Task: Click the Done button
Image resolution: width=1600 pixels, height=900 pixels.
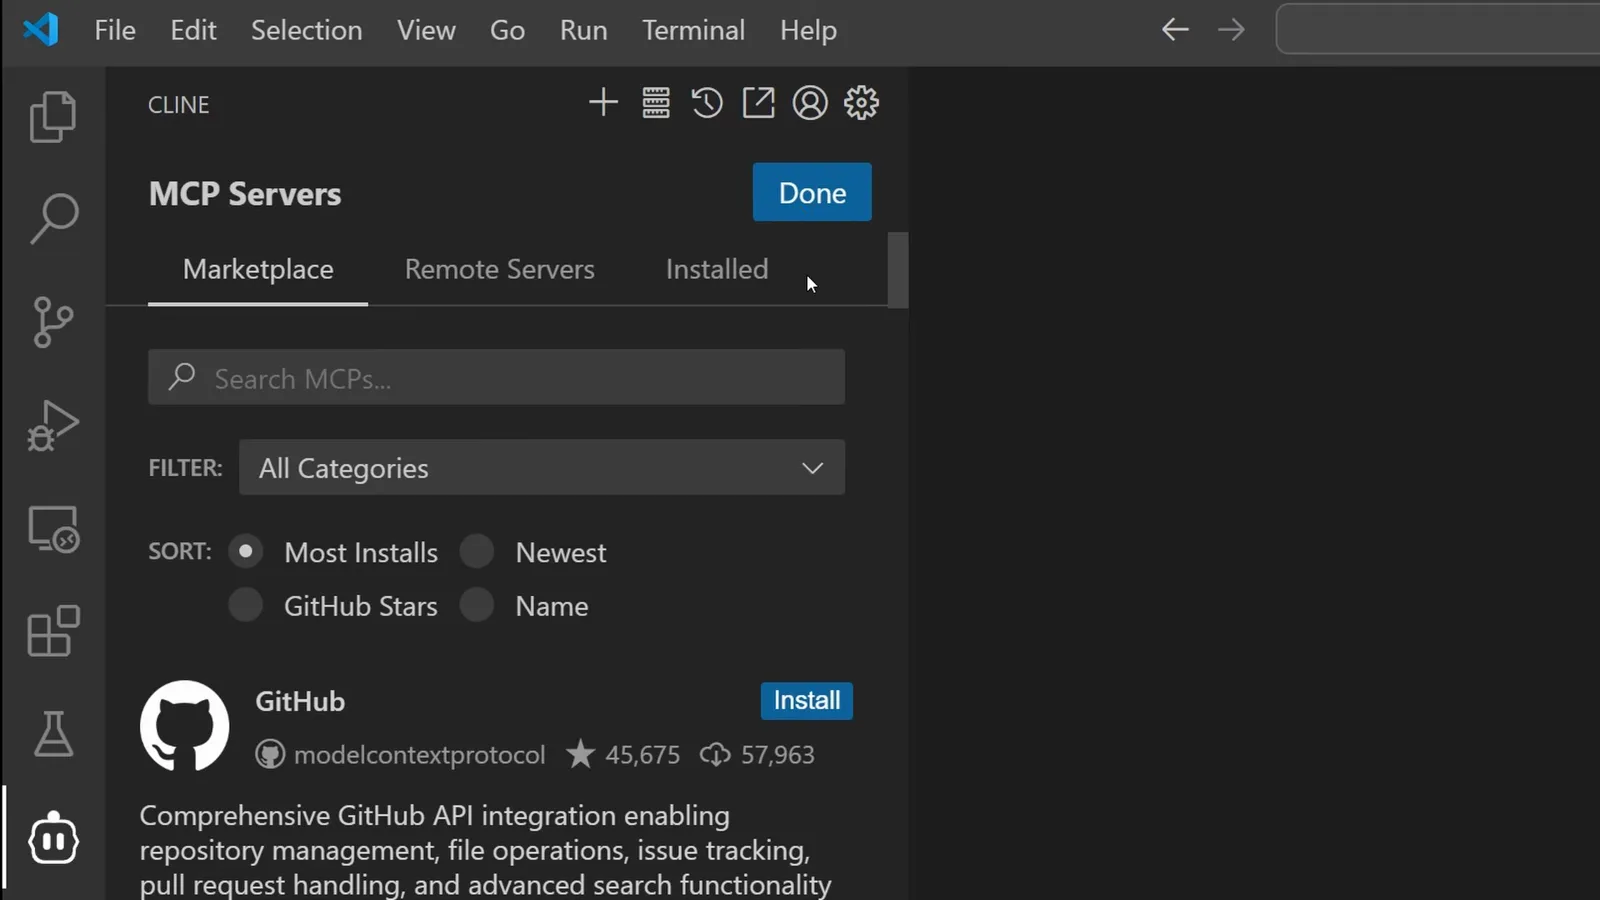Action: coord(812,192)
